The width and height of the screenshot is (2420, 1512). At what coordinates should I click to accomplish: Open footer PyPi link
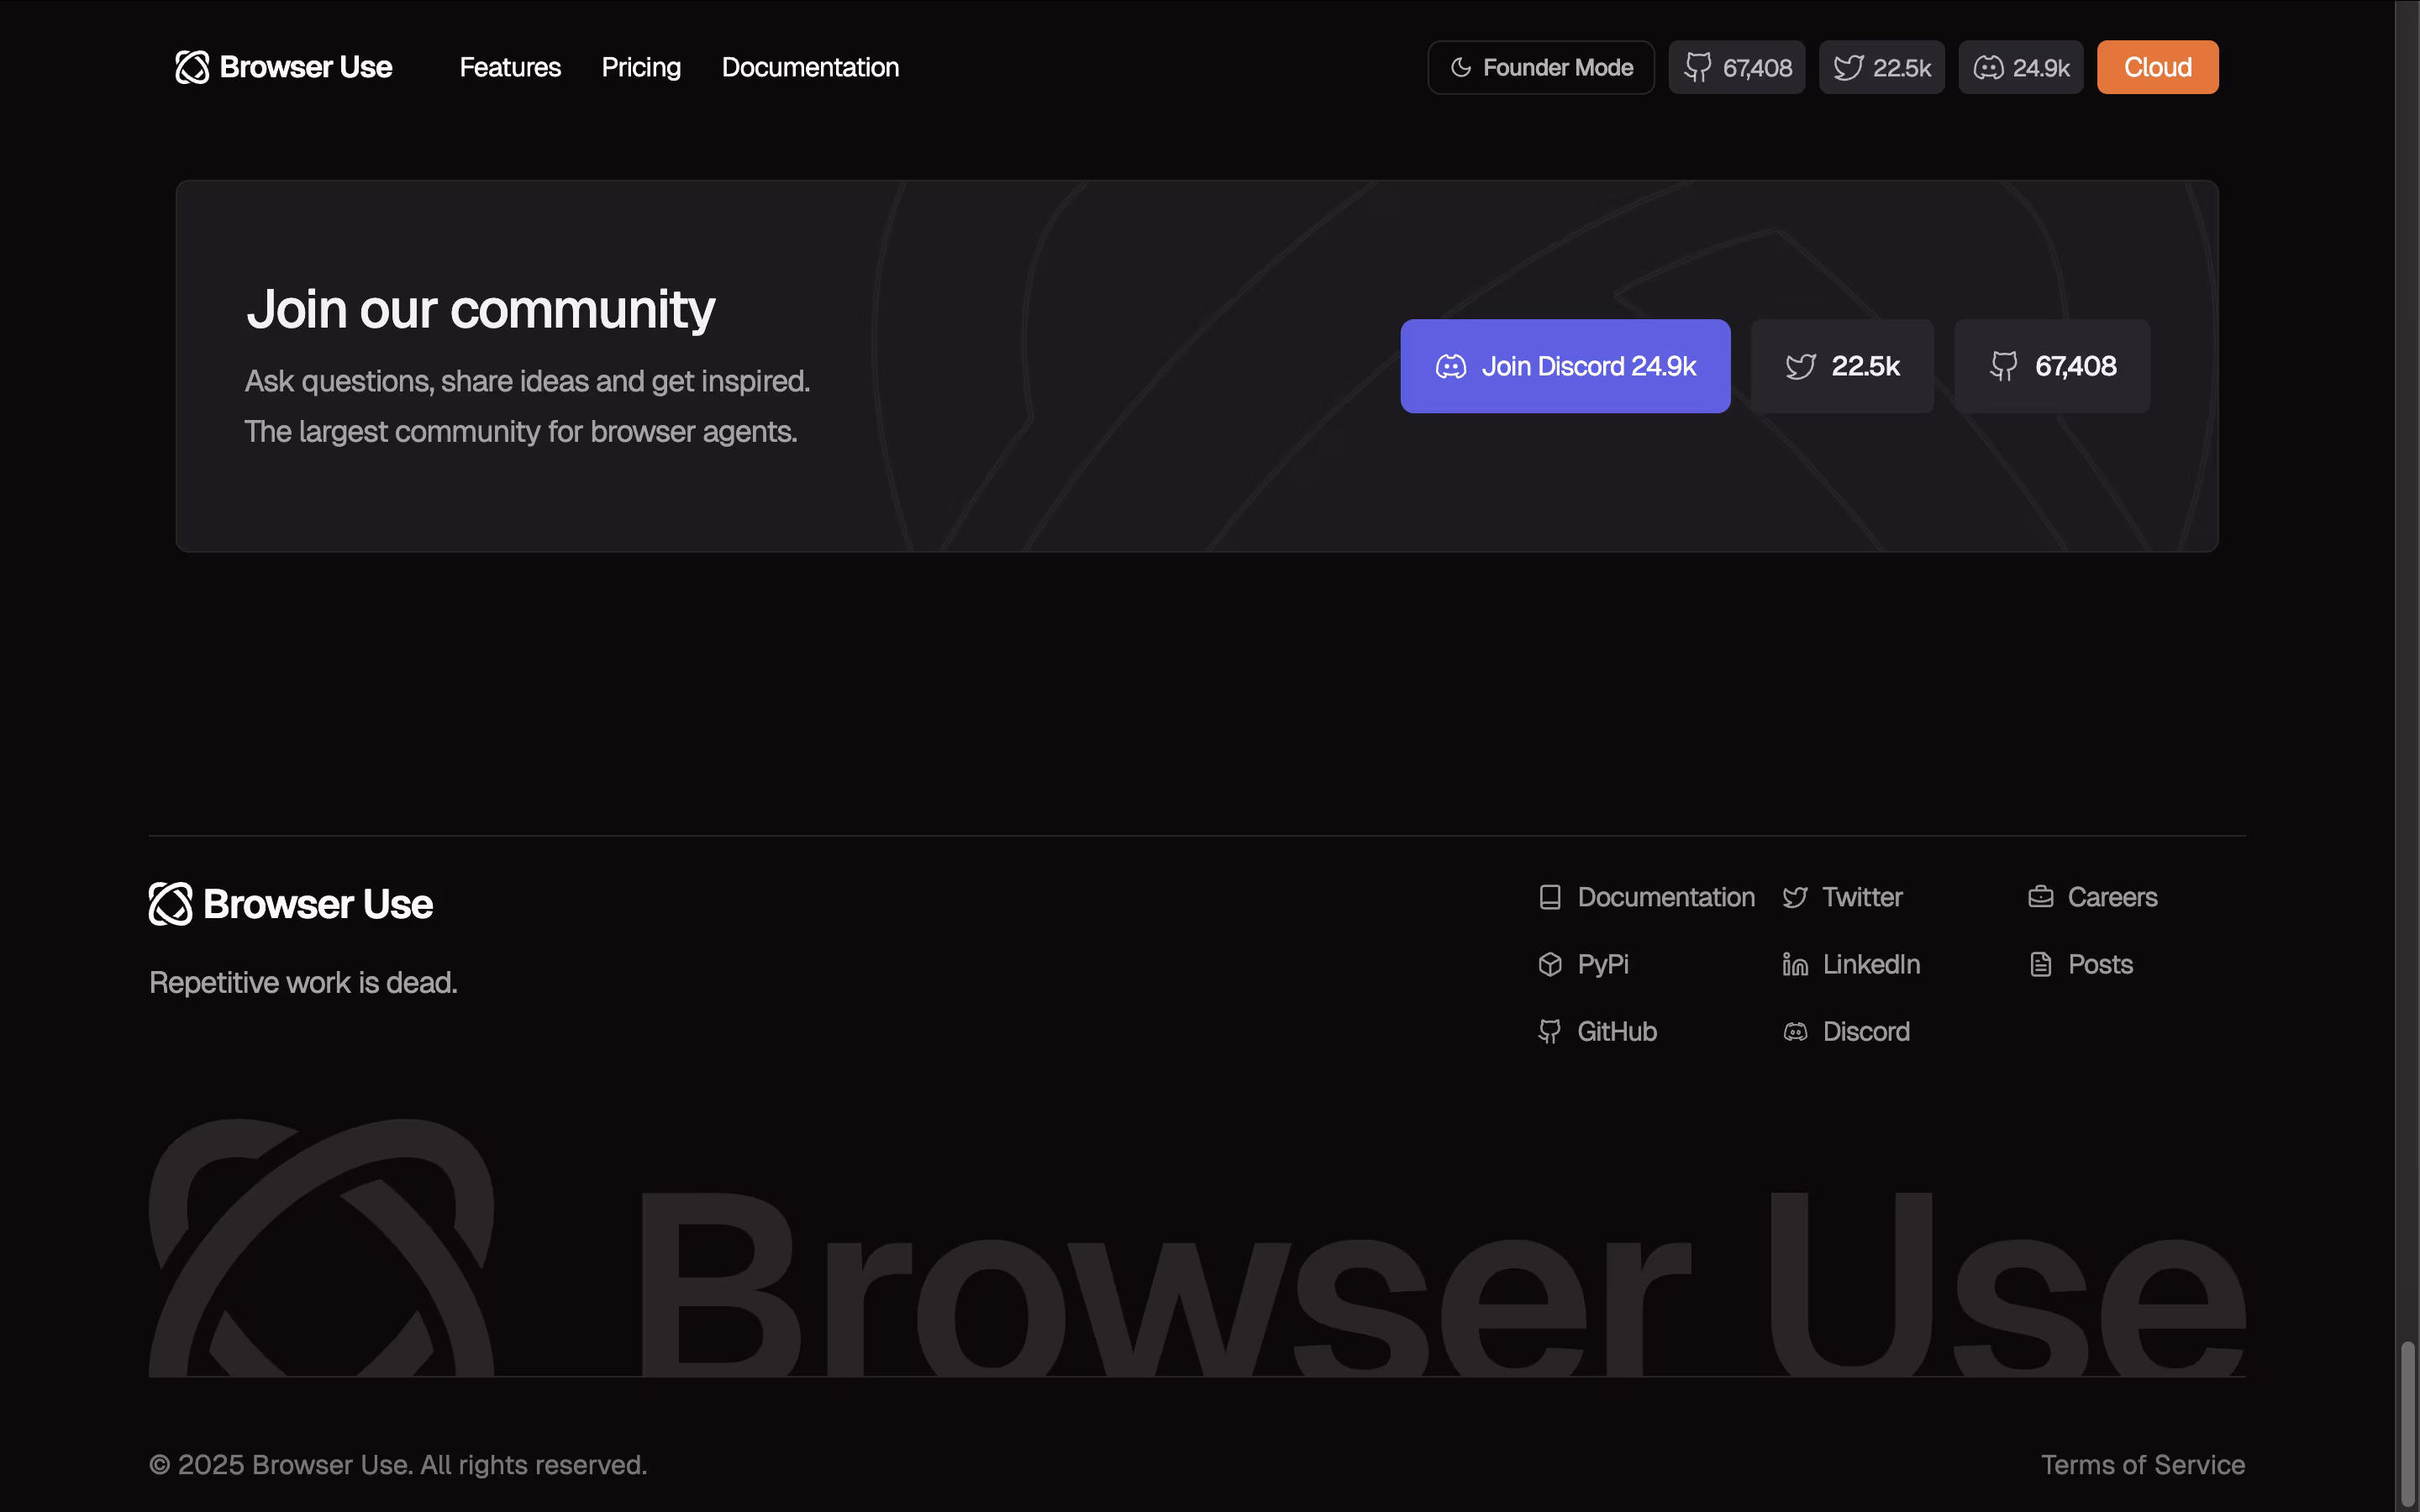[x=1603, y=964]
